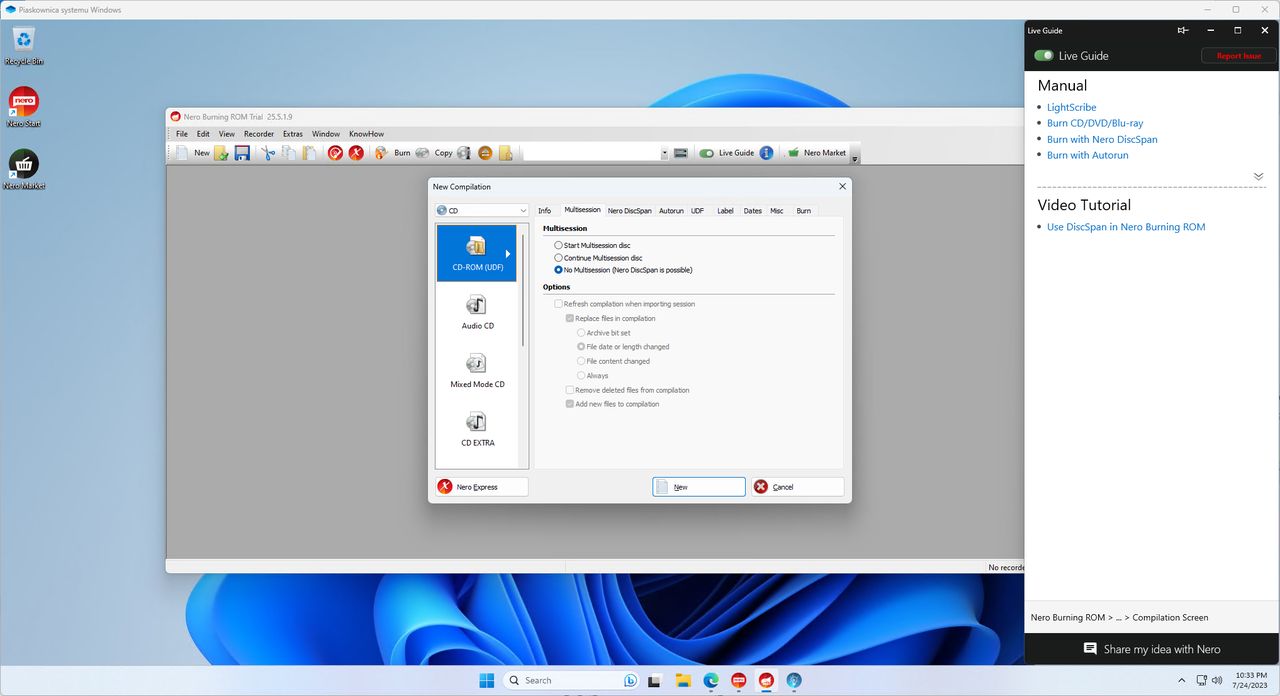Click the blue Info toolbar icon
The image size is (1280, 696).
pos(766,153)
